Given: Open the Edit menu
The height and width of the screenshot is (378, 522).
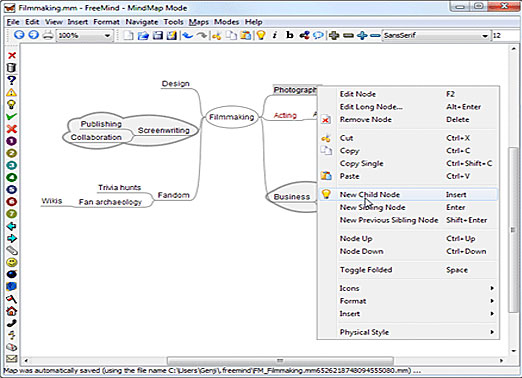Looking at the screenshot, I should pos(32,22).
